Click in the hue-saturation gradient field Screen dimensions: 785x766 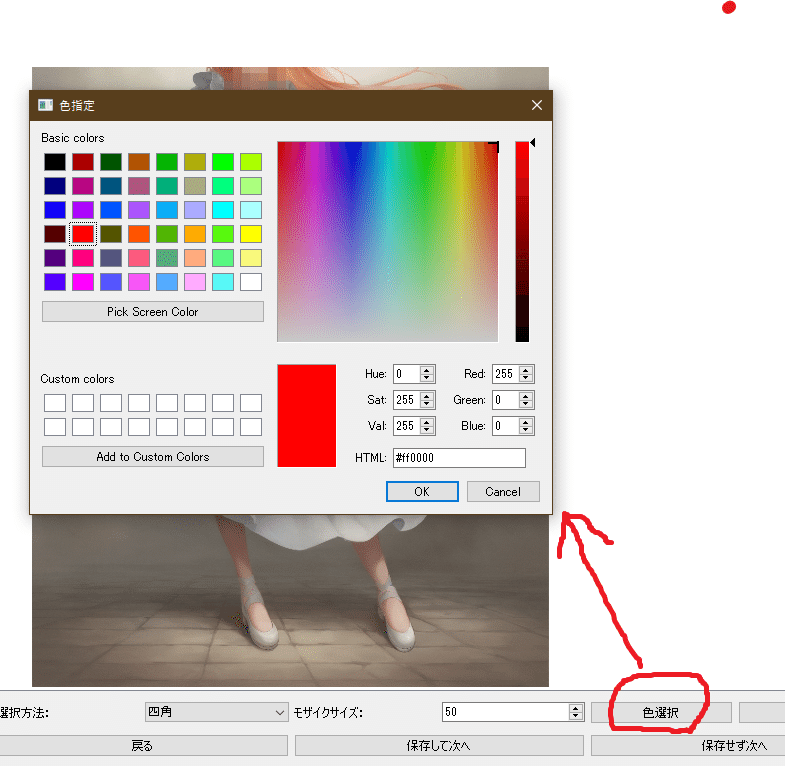(x=387, y=242)
